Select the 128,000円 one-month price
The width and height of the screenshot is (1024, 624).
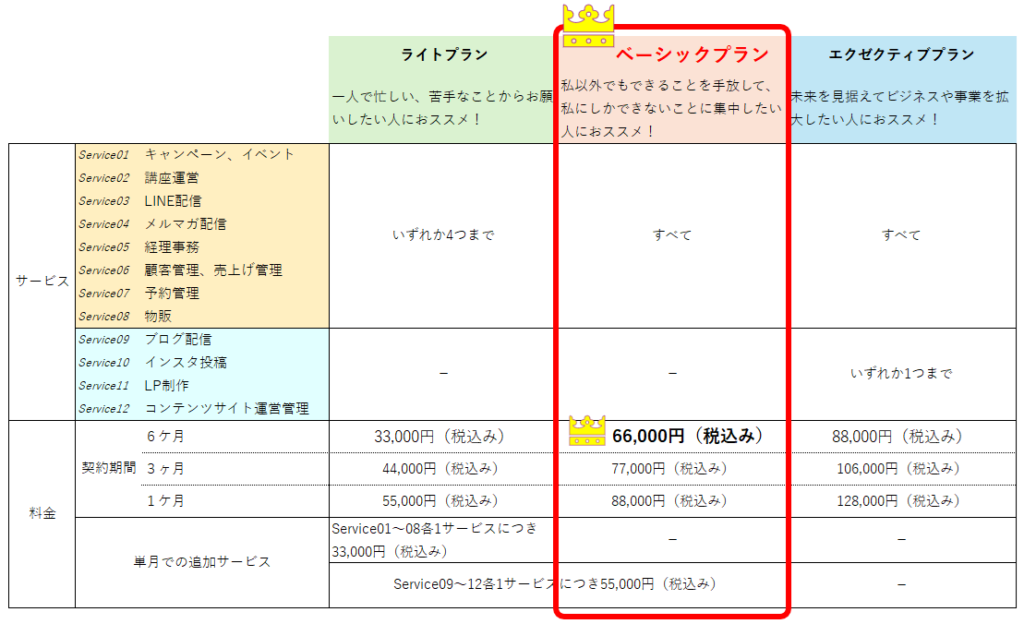pos(901,500)
